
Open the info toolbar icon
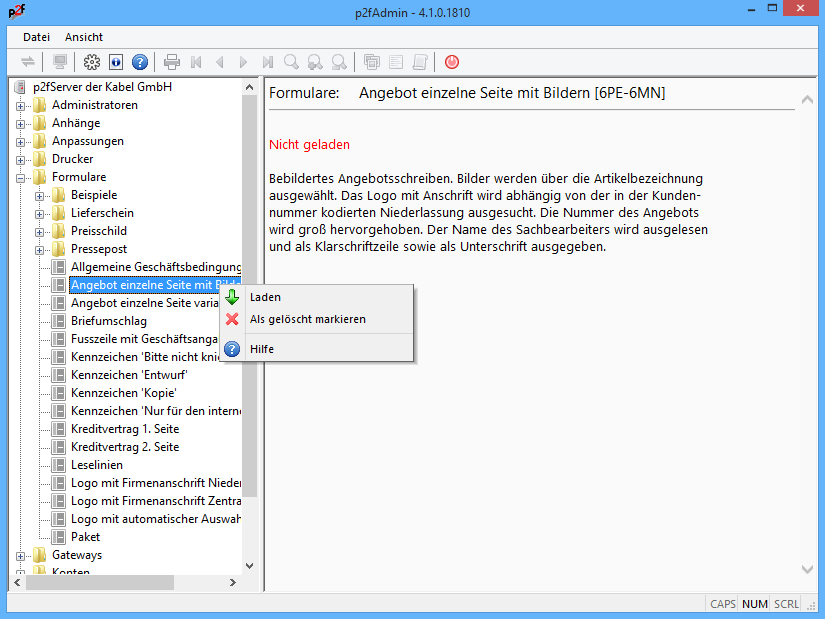click(x=116, y=62)
